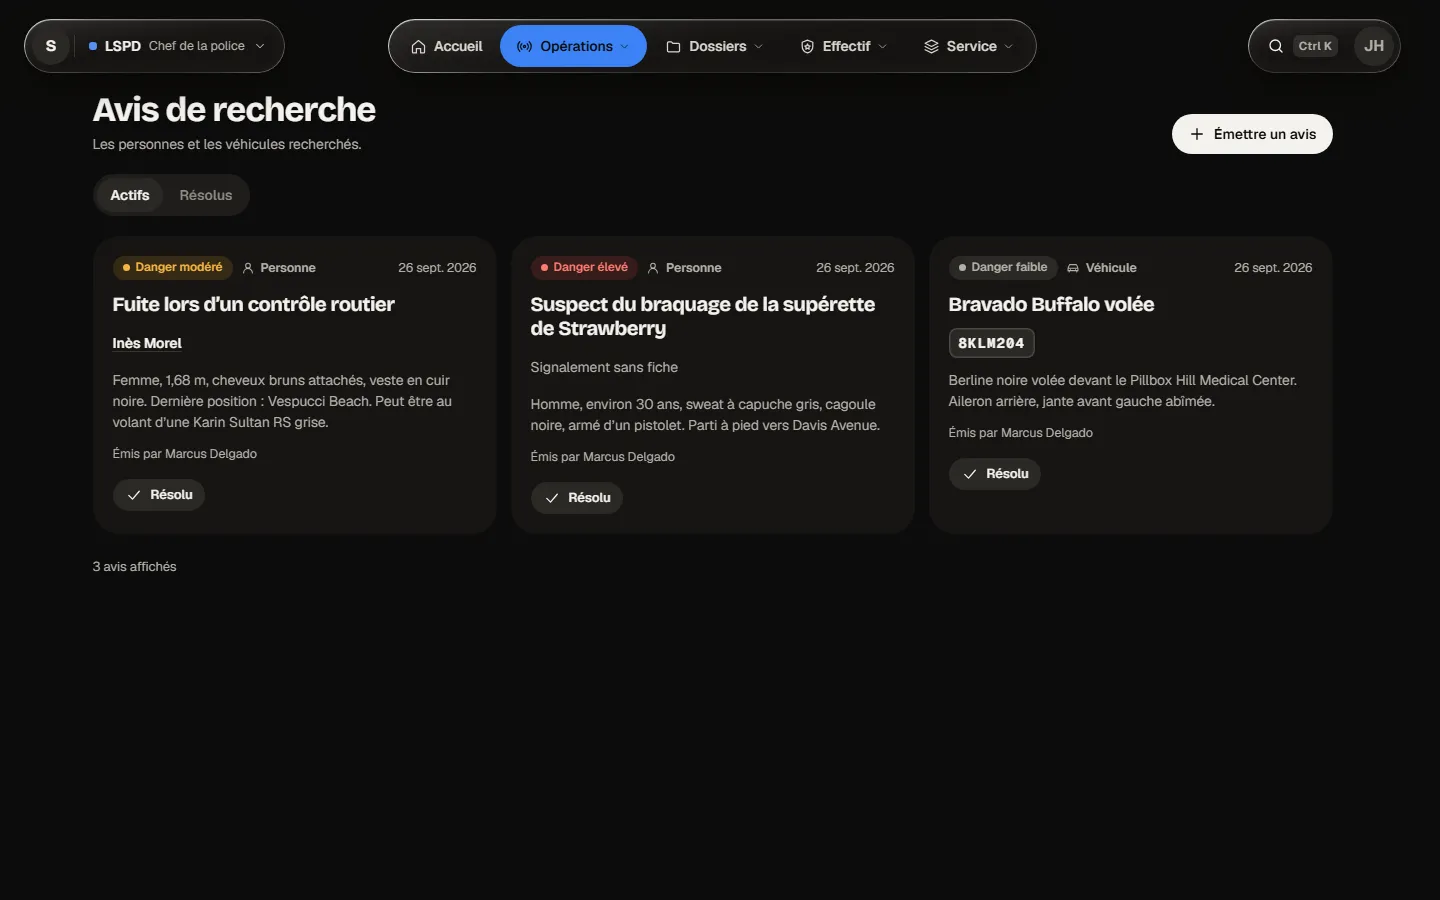Switch to the Résolus tab
This screenshot has width=1440, height=900.
point(206,195)
